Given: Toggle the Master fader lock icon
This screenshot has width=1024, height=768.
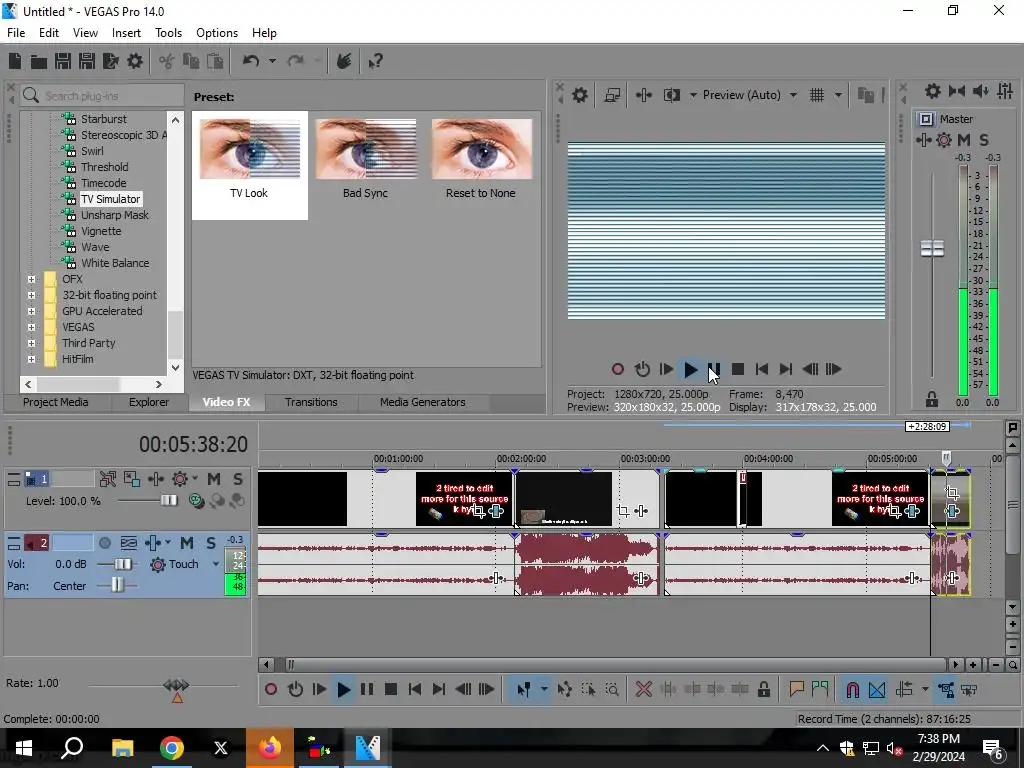Looking at the screenshot, I should coord(932,399).
